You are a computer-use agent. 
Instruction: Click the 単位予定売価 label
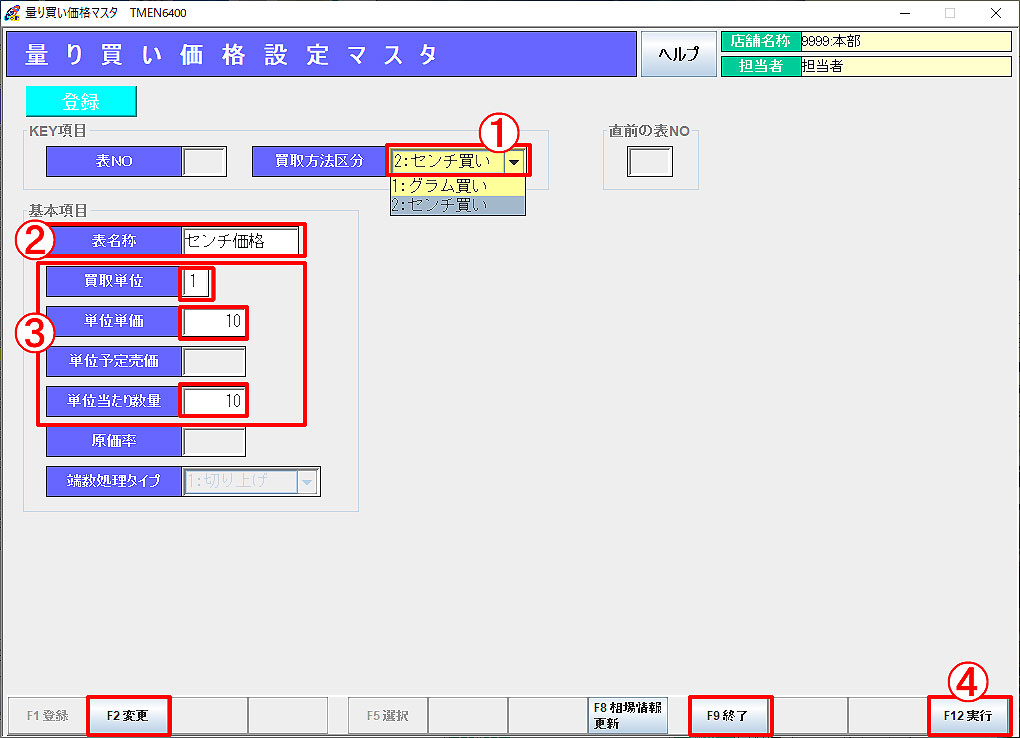click(114, 362)
